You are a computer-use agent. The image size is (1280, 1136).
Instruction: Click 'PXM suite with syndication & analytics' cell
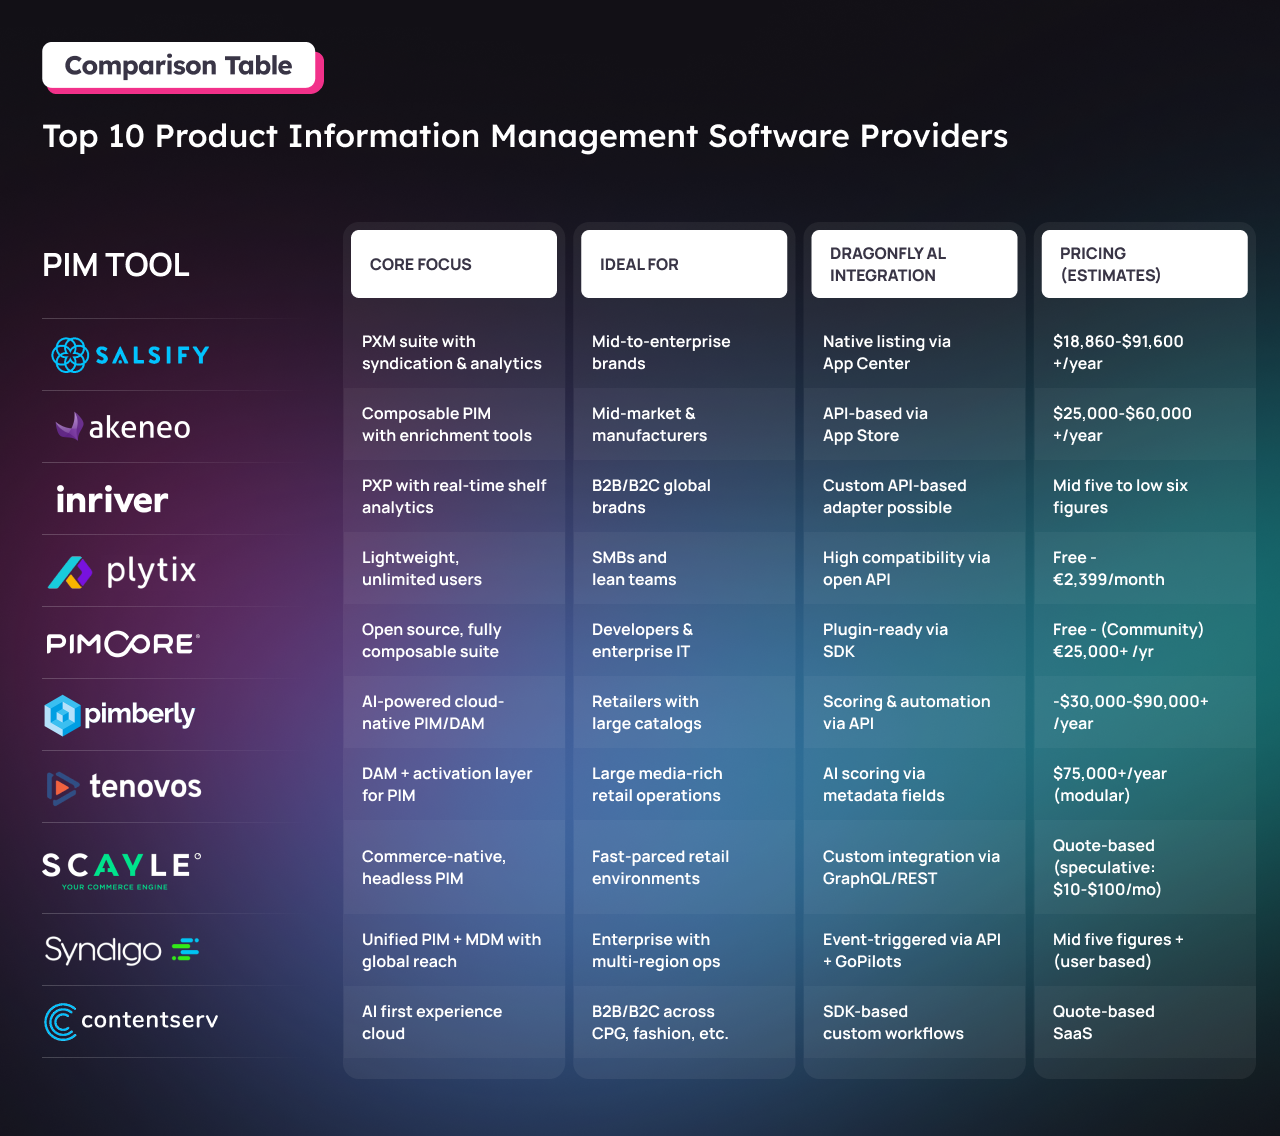452,353
